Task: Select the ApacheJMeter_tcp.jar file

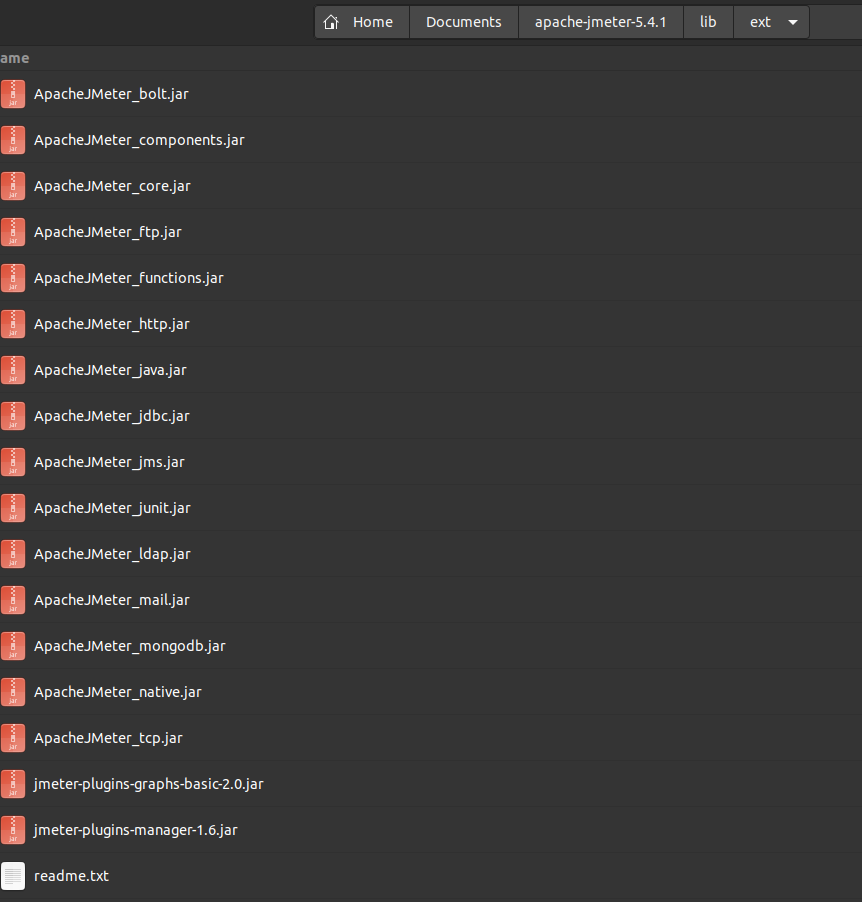Action: coord(108,738)
